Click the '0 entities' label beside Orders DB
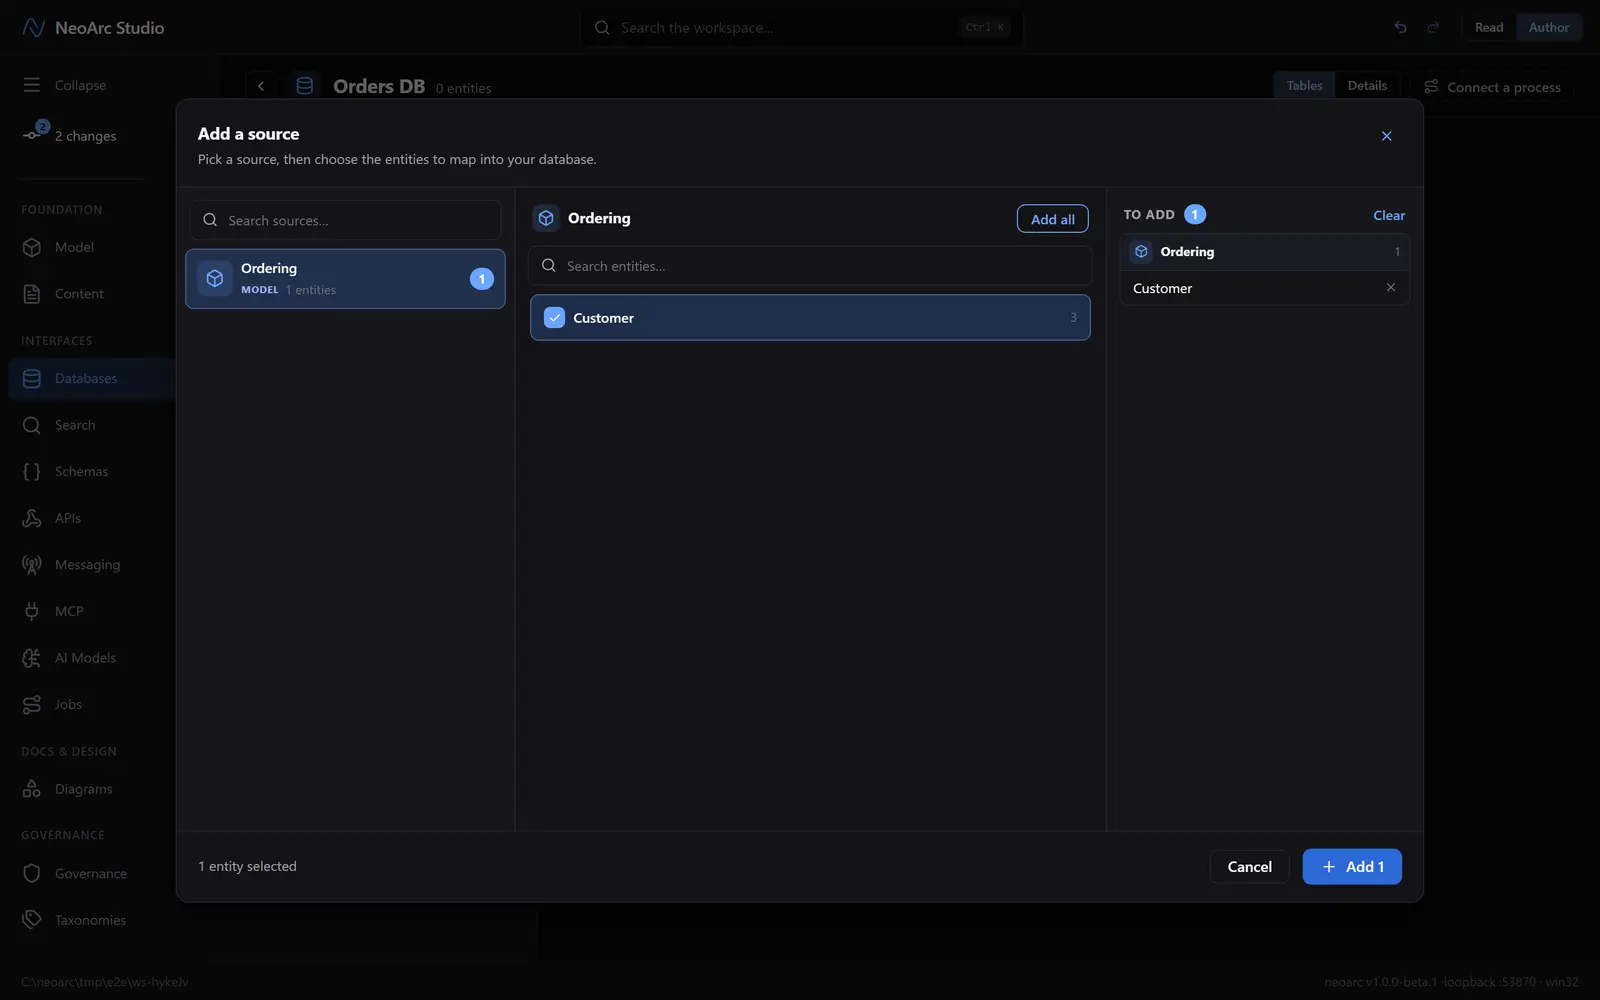 click(x=463, y=89)
